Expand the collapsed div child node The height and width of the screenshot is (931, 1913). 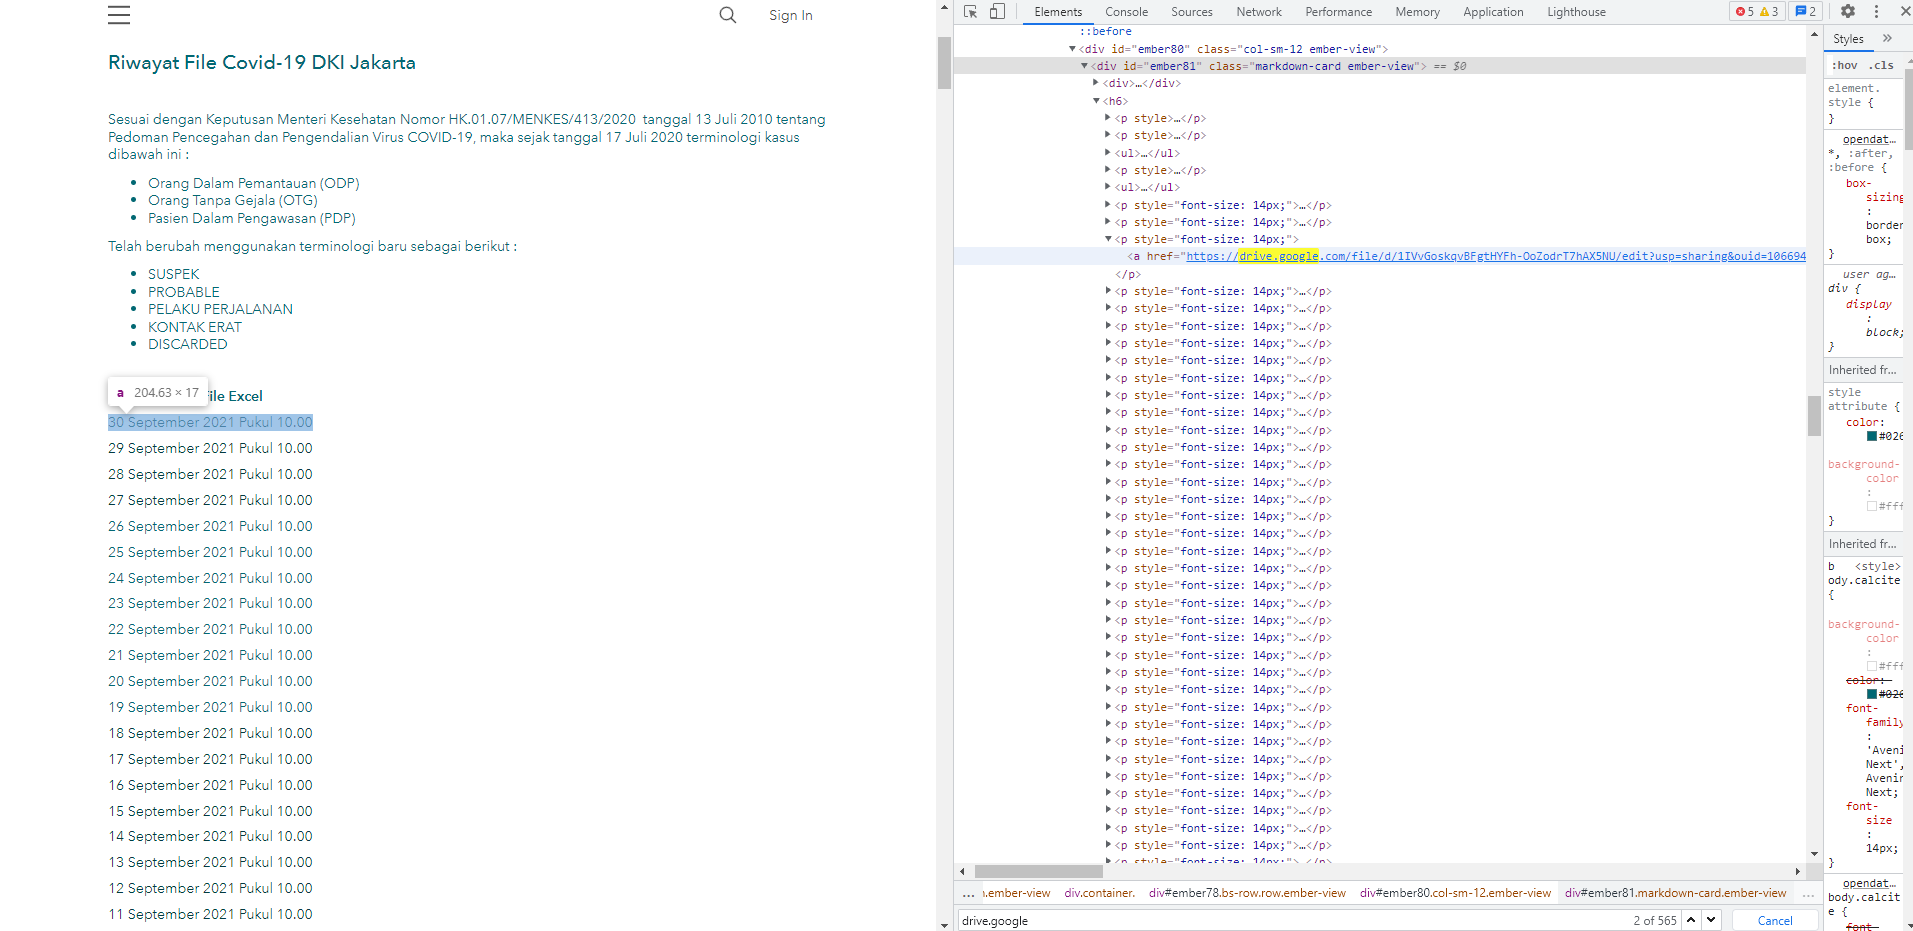coord(1096,83)
